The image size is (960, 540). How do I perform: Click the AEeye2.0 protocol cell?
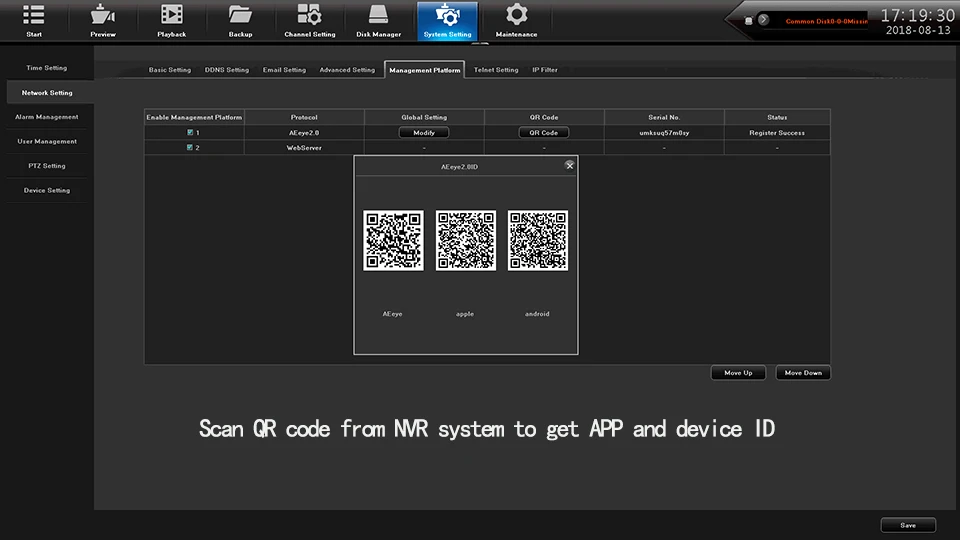pos(304,132)
